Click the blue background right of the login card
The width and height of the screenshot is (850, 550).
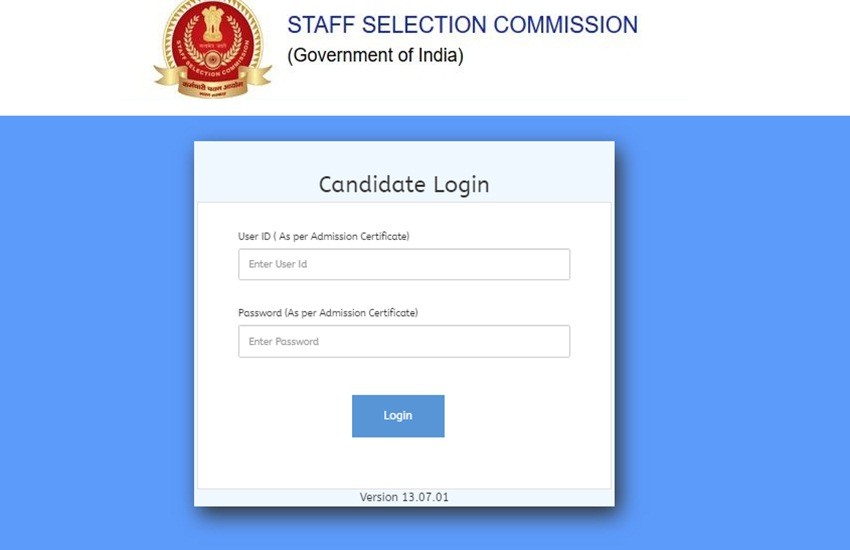click(730, 330)
